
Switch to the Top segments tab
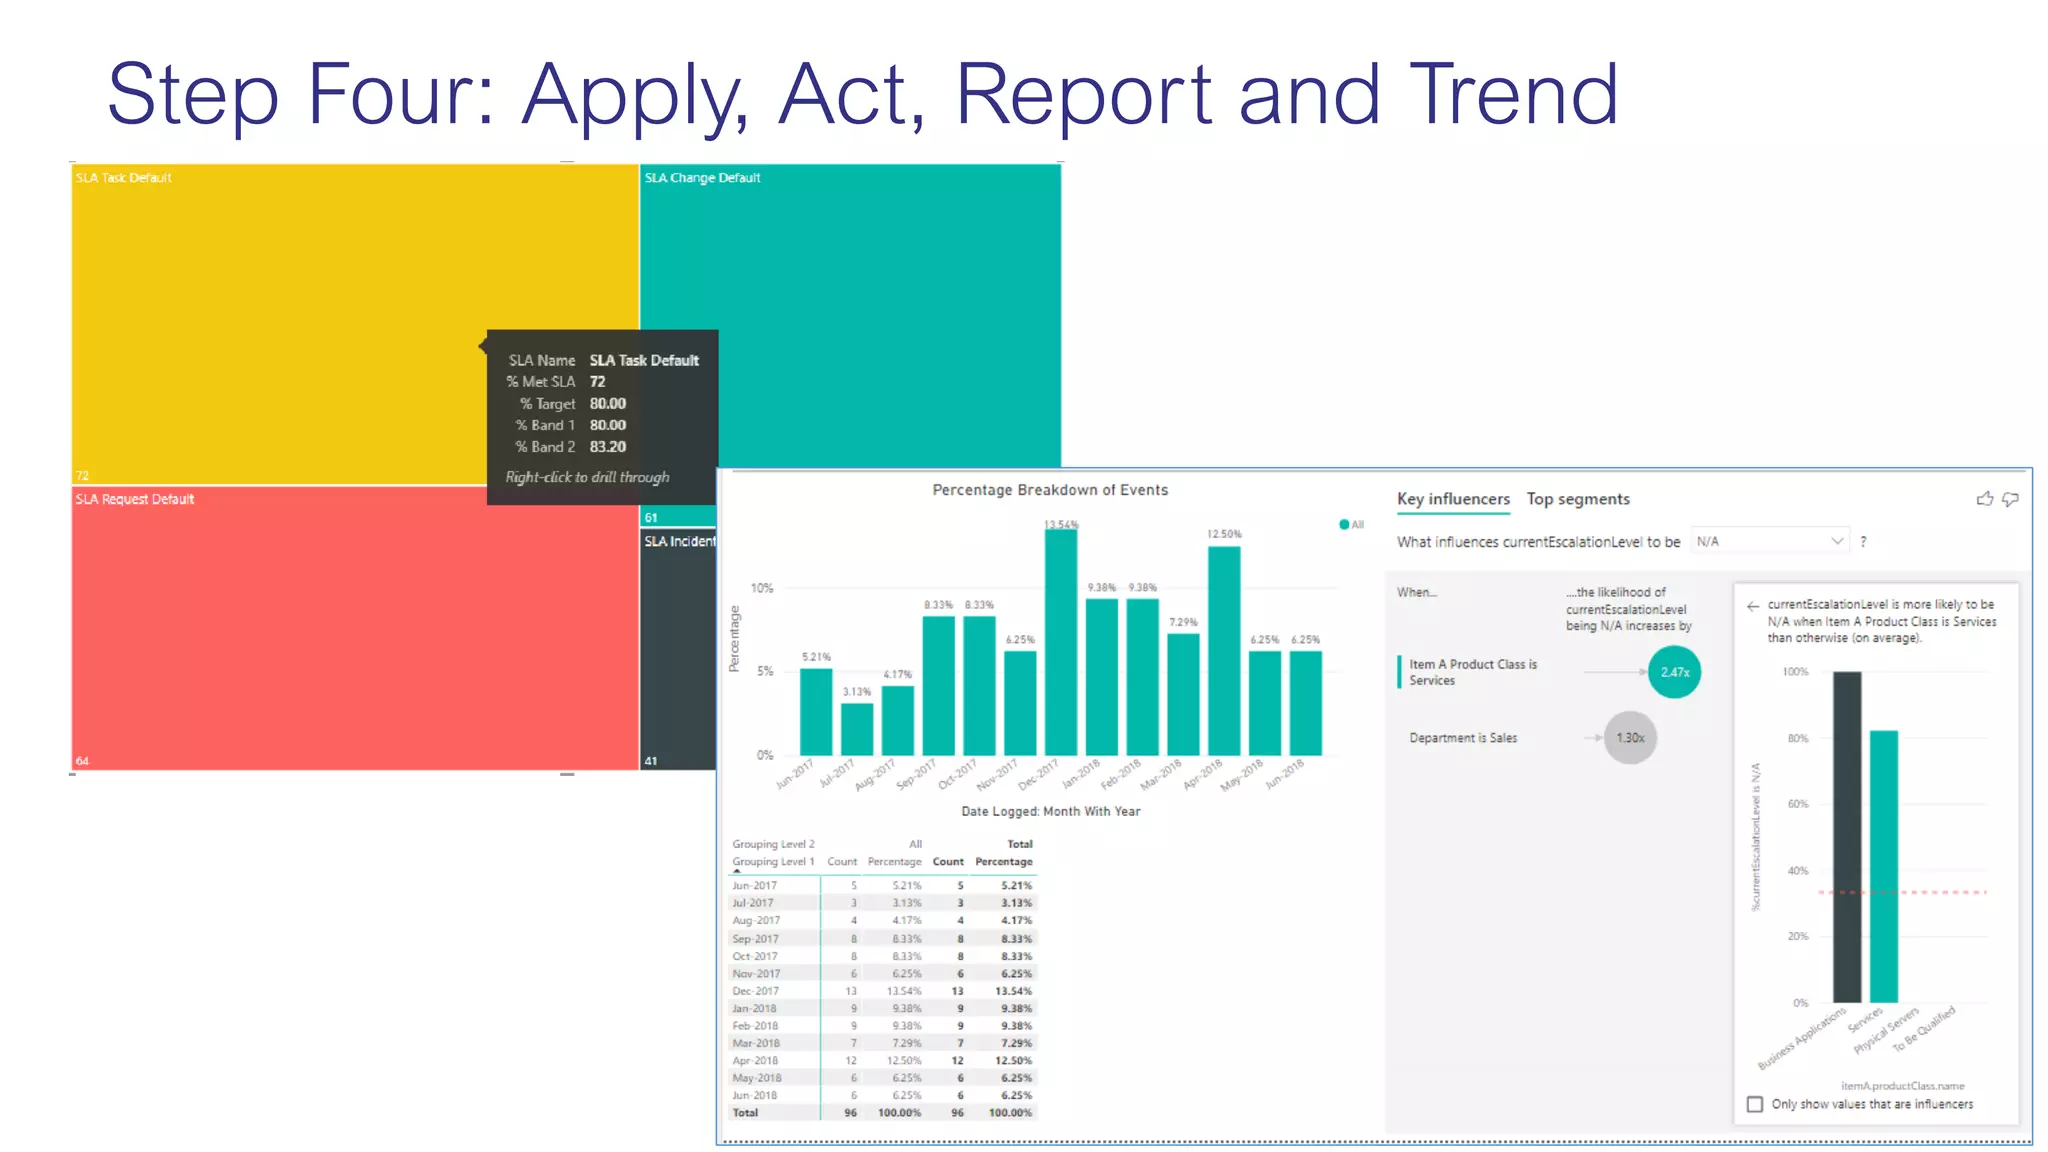coord(1577,499)
